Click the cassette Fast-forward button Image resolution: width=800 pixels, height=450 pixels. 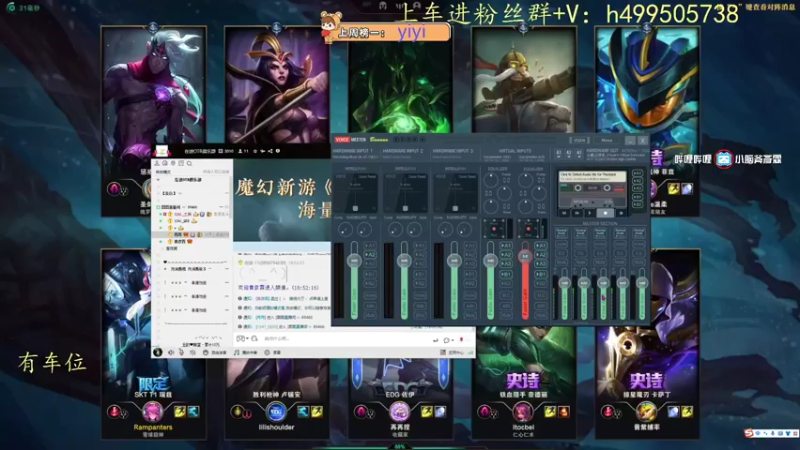pyautogui.click(x=578, y=213)
